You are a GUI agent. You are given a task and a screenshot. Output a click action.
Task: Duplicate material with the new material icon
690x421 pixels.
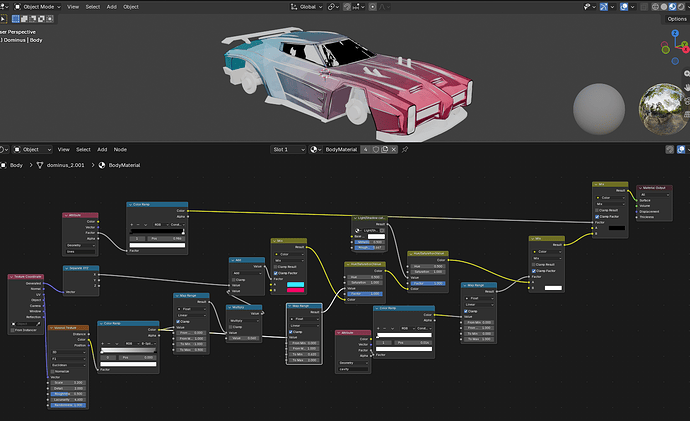(385, 150)
